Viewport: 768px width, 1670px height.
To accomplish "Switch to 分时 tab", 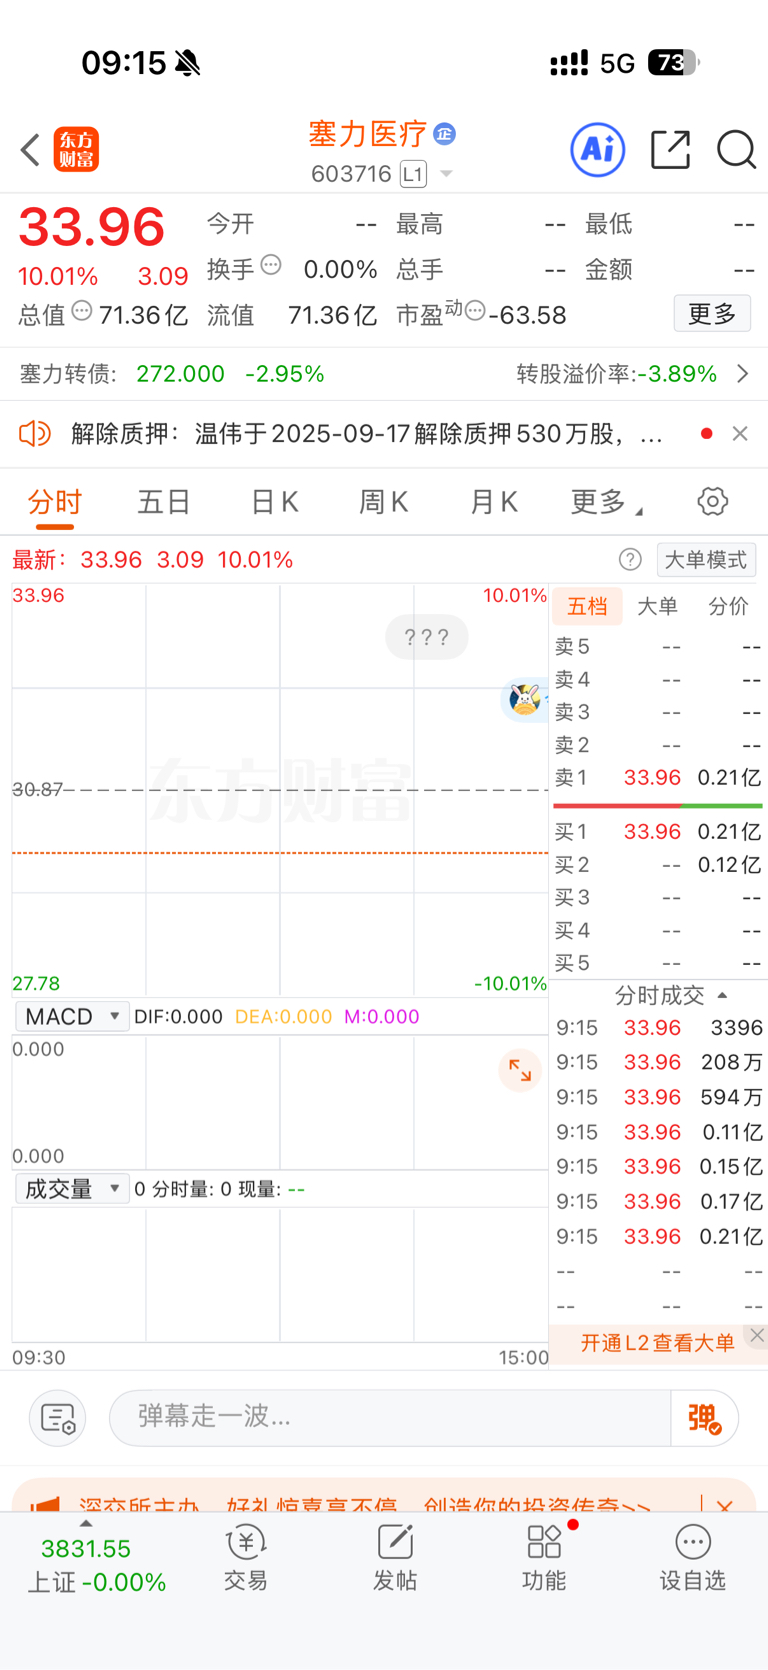I will (54, 502).
